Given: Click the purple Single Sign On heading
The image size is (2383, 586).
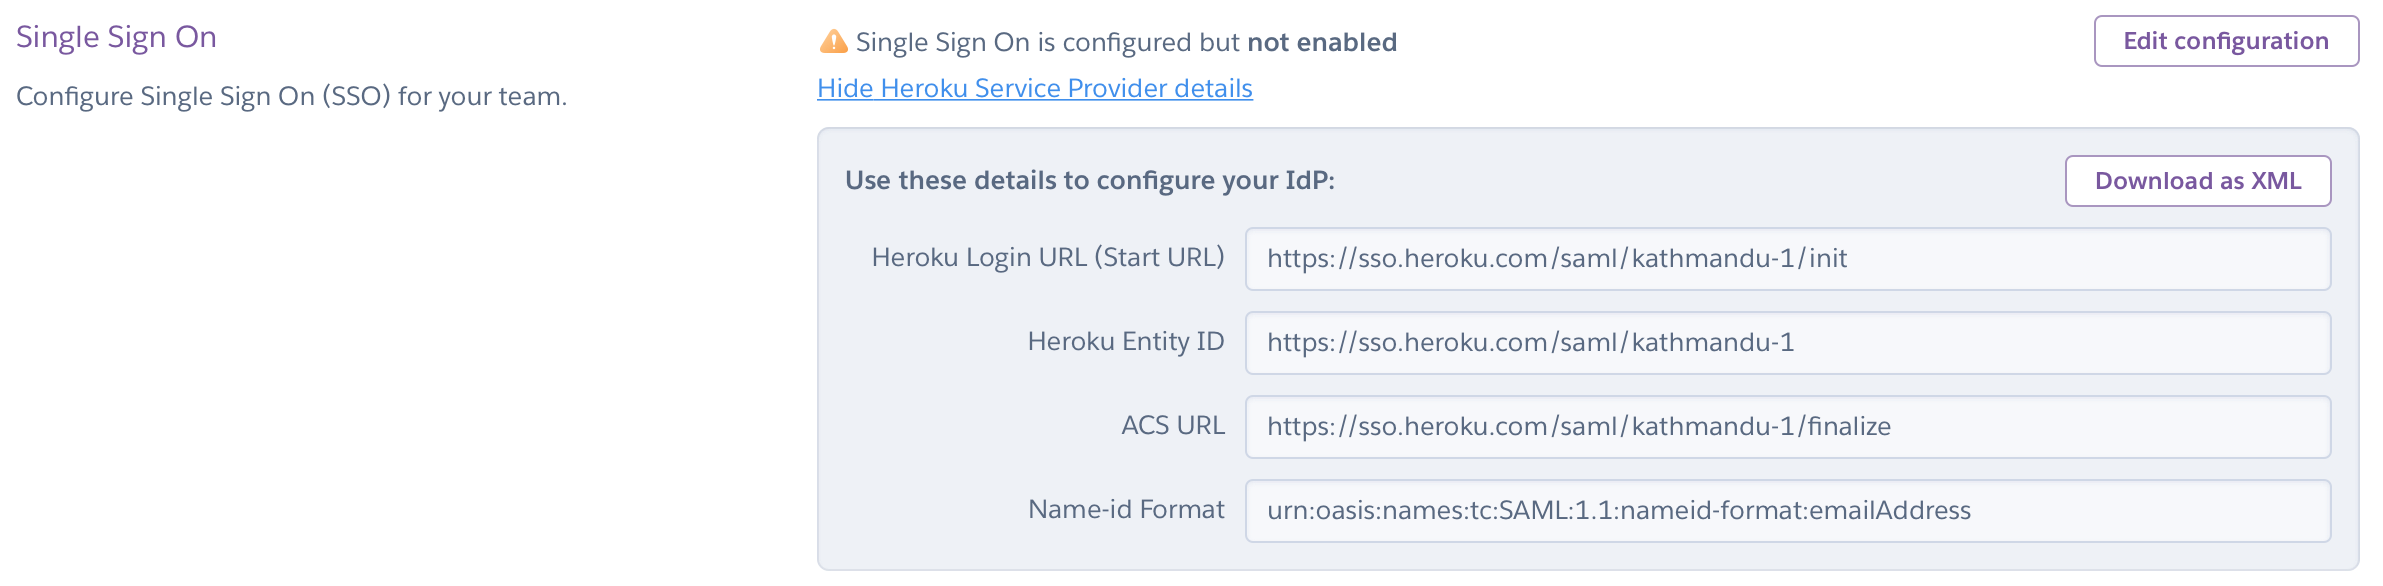Looking at the screenshot, I should click(x=116, y=37).
